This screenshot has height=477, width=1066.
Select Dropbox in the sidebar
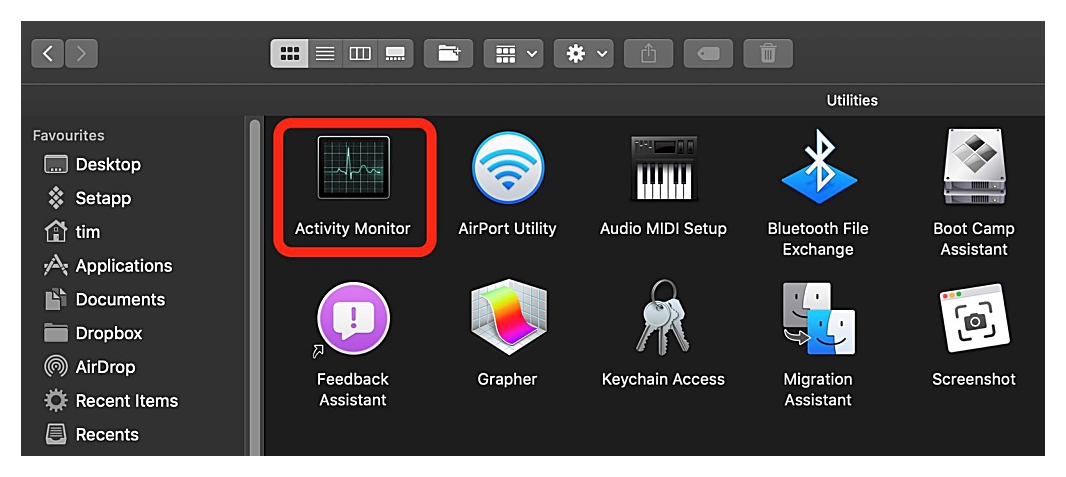pyautogui.click(x=92, y=334)
